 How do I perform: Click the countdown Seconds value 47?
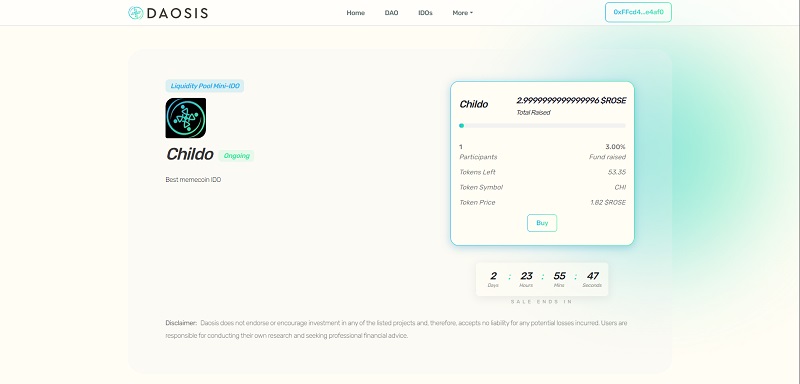pyautogui.click(x=592, y=276)
